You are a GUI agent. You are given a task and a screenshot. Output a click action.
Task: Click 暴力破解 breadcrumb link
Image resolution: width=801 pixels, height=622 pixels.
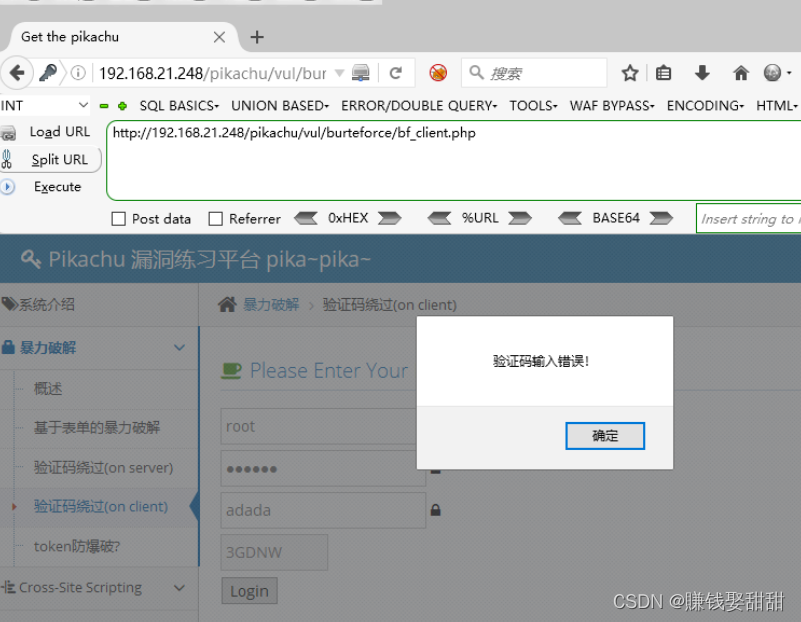(x=271, y=305)
